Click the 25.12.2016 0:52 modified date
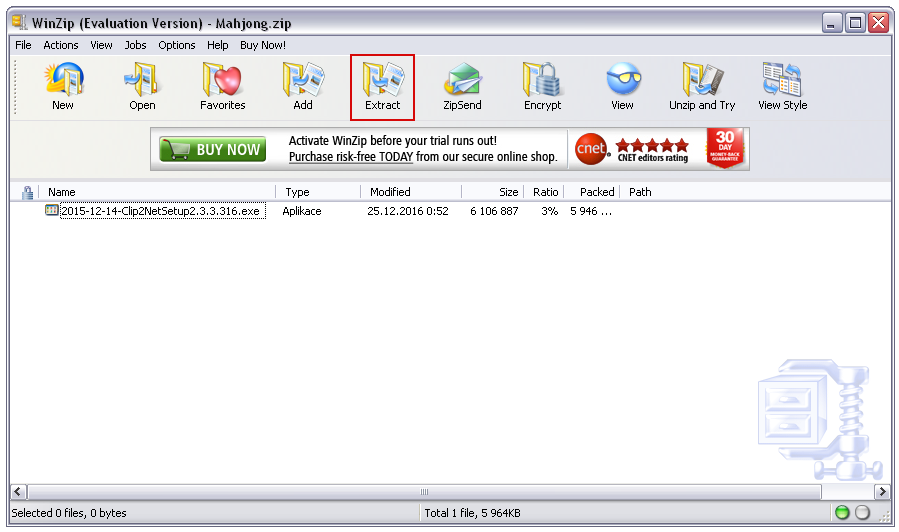 408,211
